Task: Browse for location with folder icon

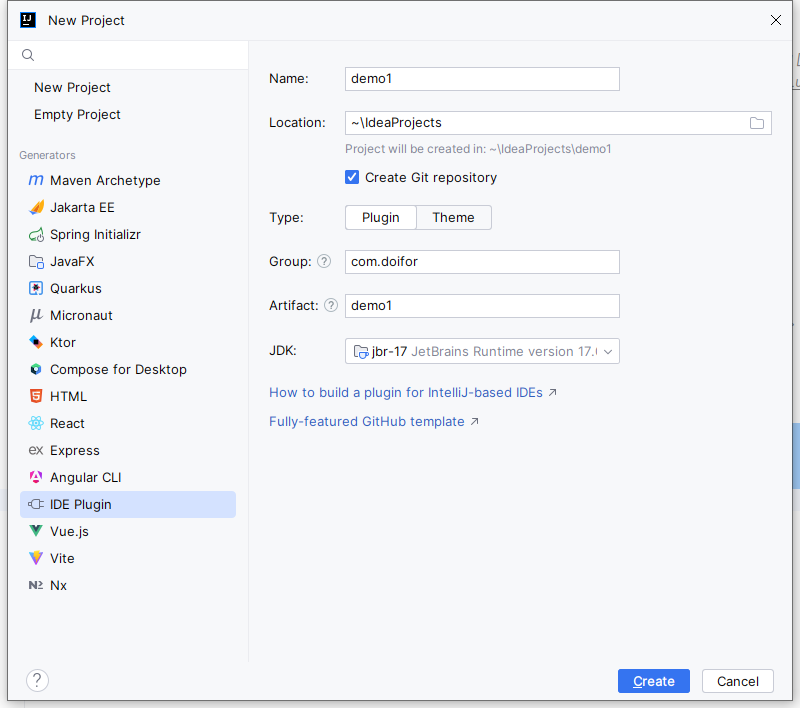Action: (x=757, y=123)
